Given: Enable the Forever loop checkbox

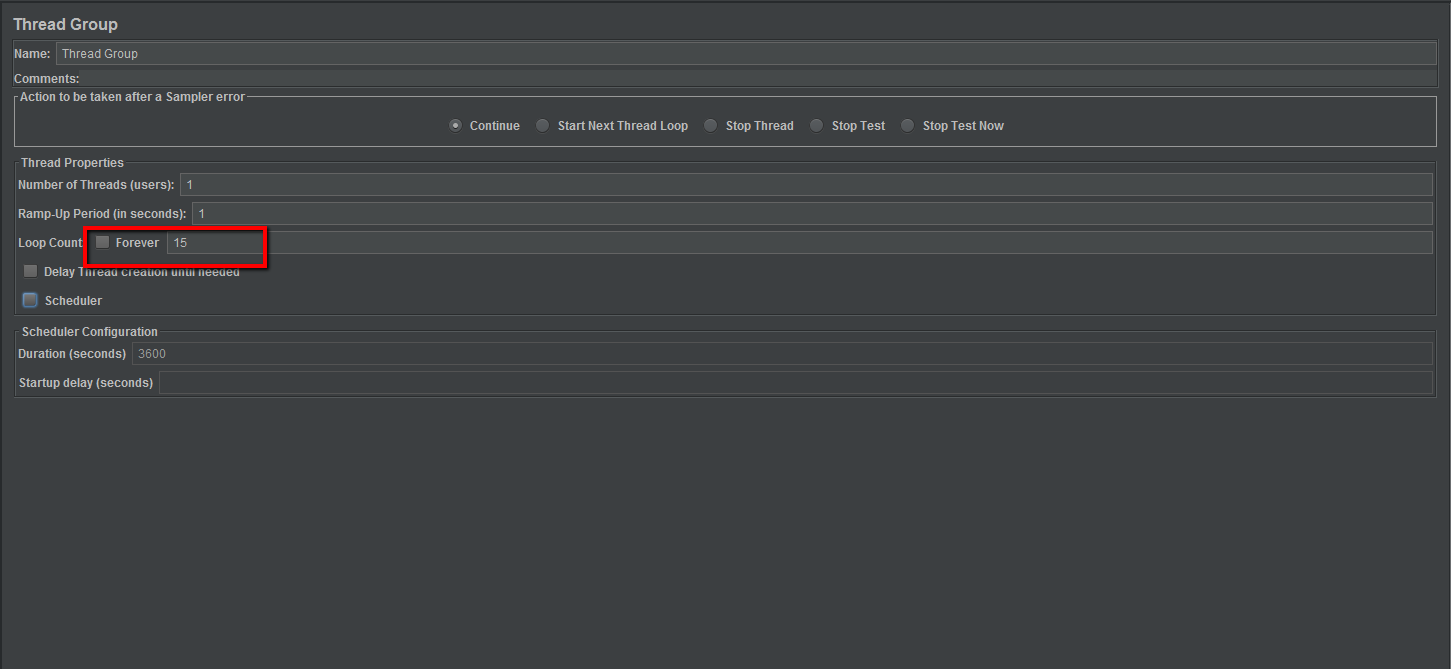Looking at the screenshot, I should point(103,243).
